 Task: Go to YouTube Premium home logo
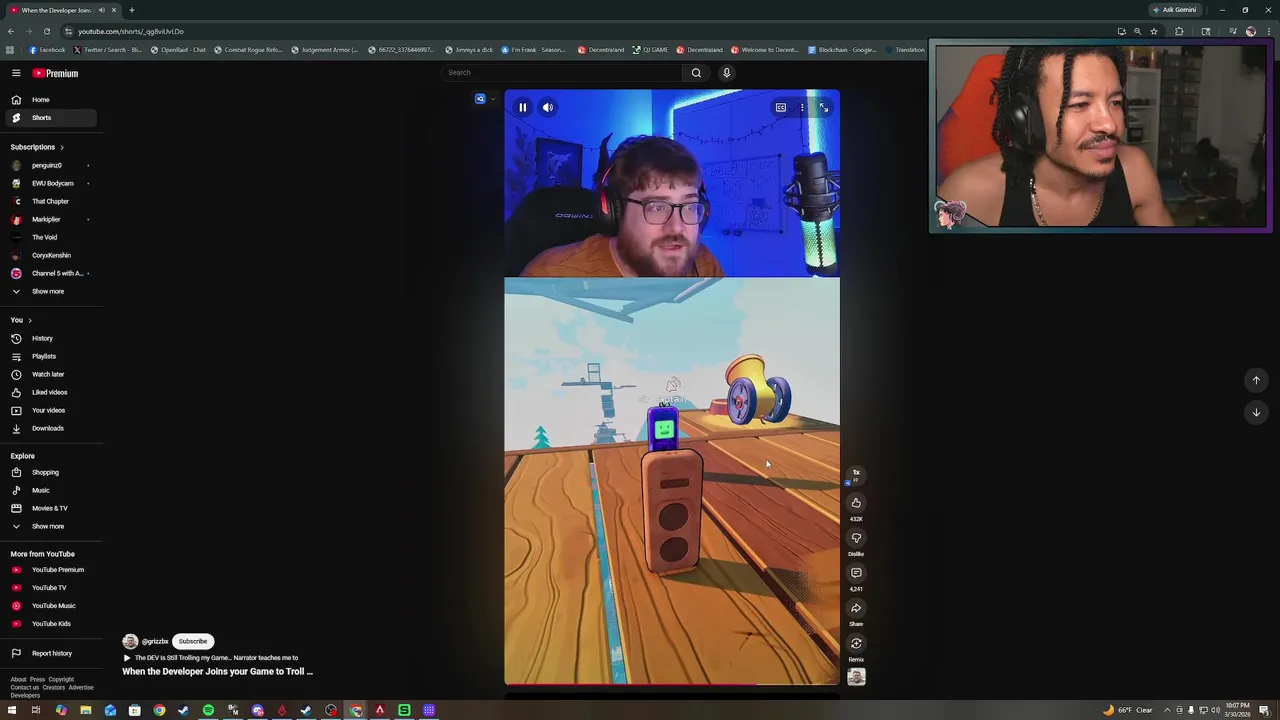point(55,73)
